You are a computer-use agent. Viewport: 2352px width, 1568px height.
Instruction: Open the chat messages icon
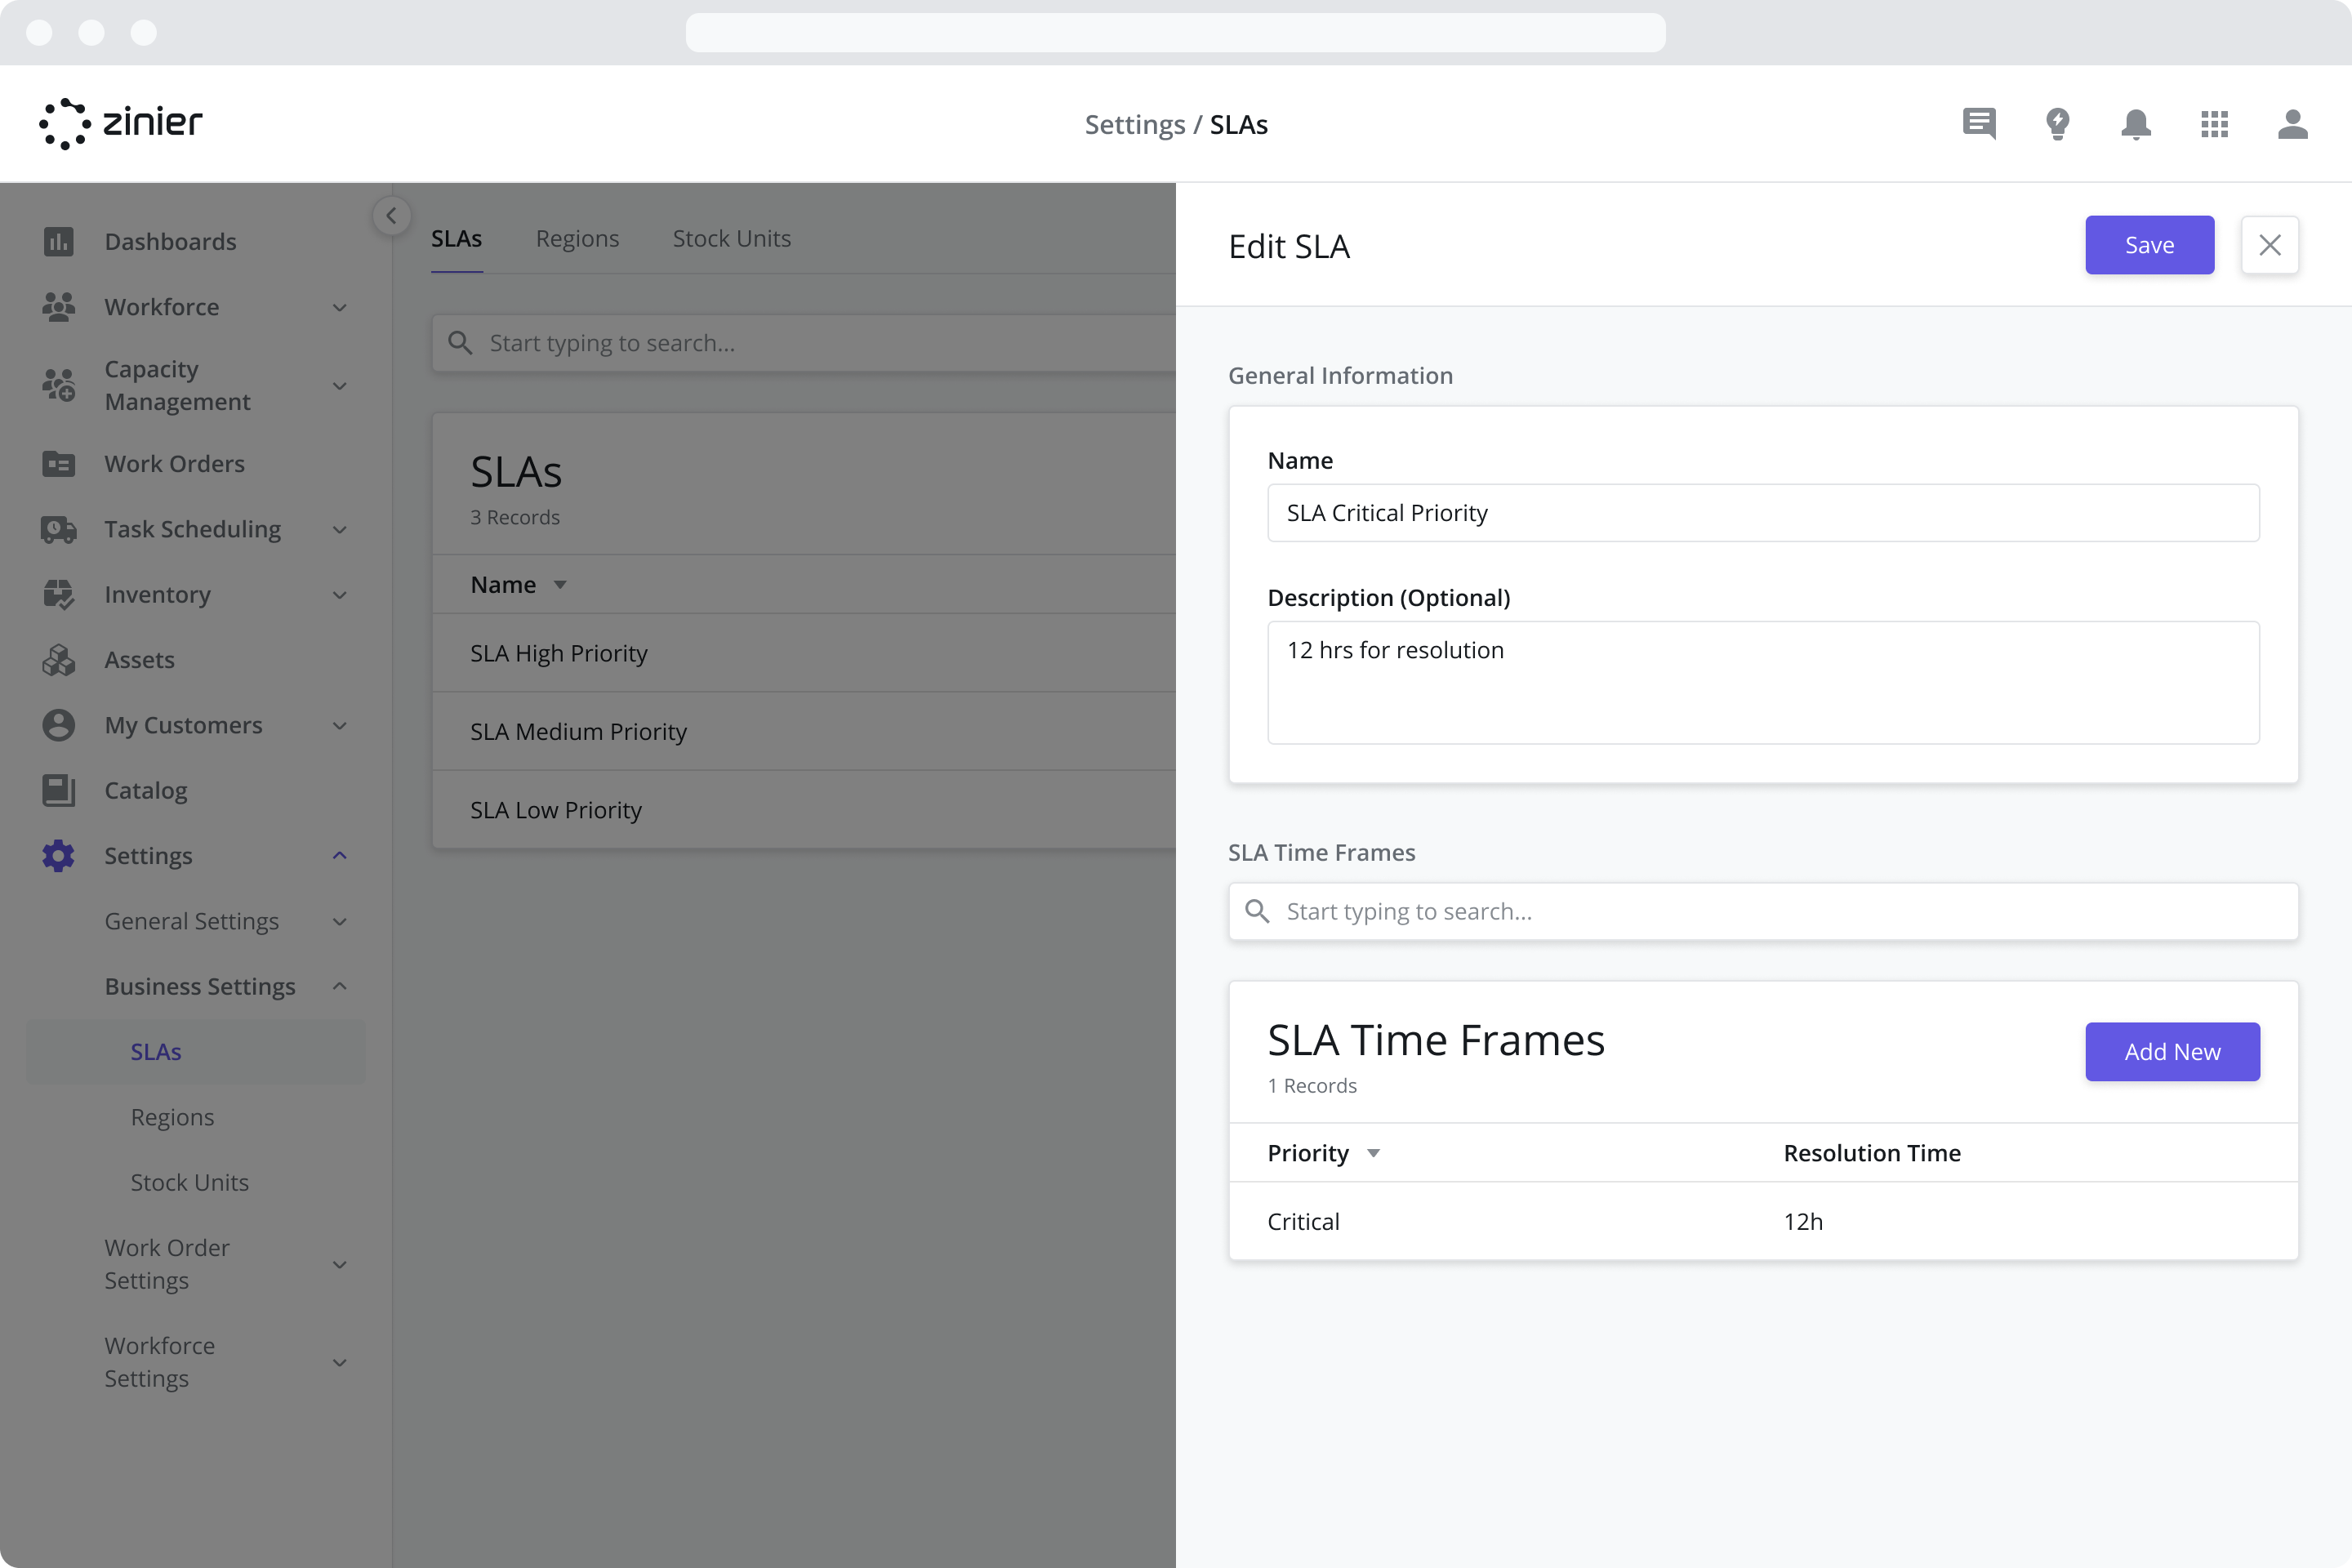click(1979, 124)
